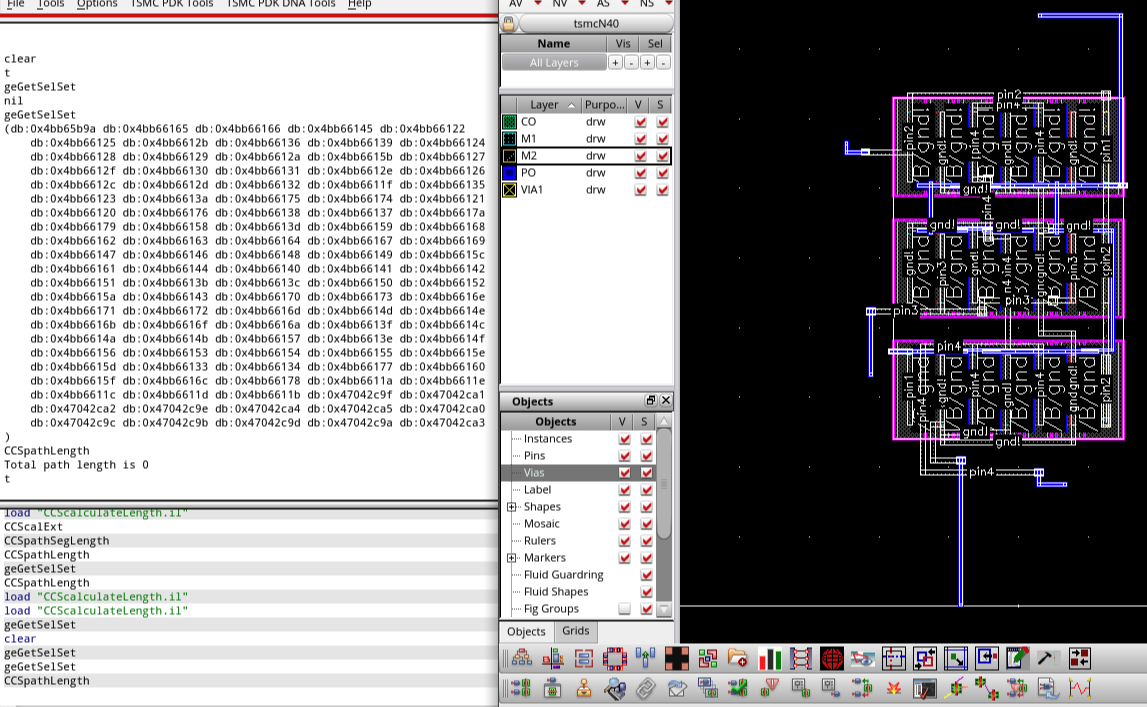
Task: Toggle selectability checkbox for Pins objects
Action: (646, 455)
